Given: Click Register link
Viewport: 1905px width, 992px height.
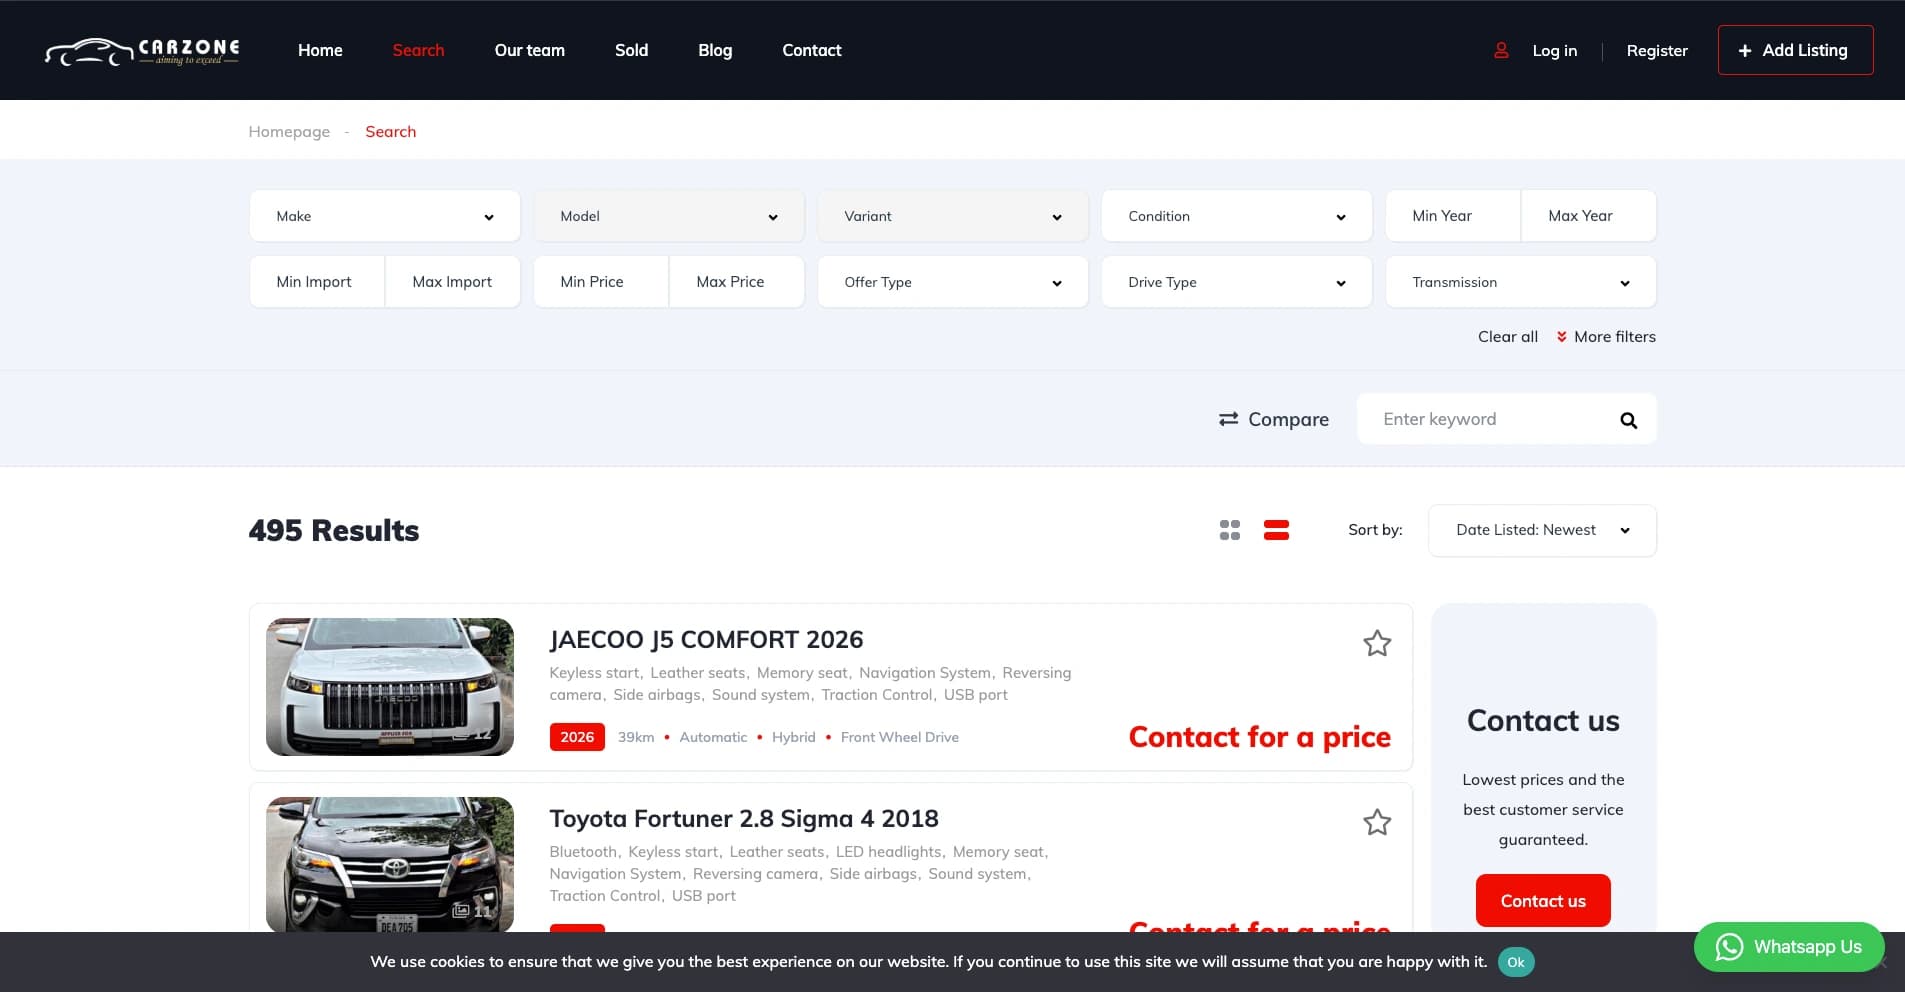Looking at the screenshot, I should (1657, 50).
